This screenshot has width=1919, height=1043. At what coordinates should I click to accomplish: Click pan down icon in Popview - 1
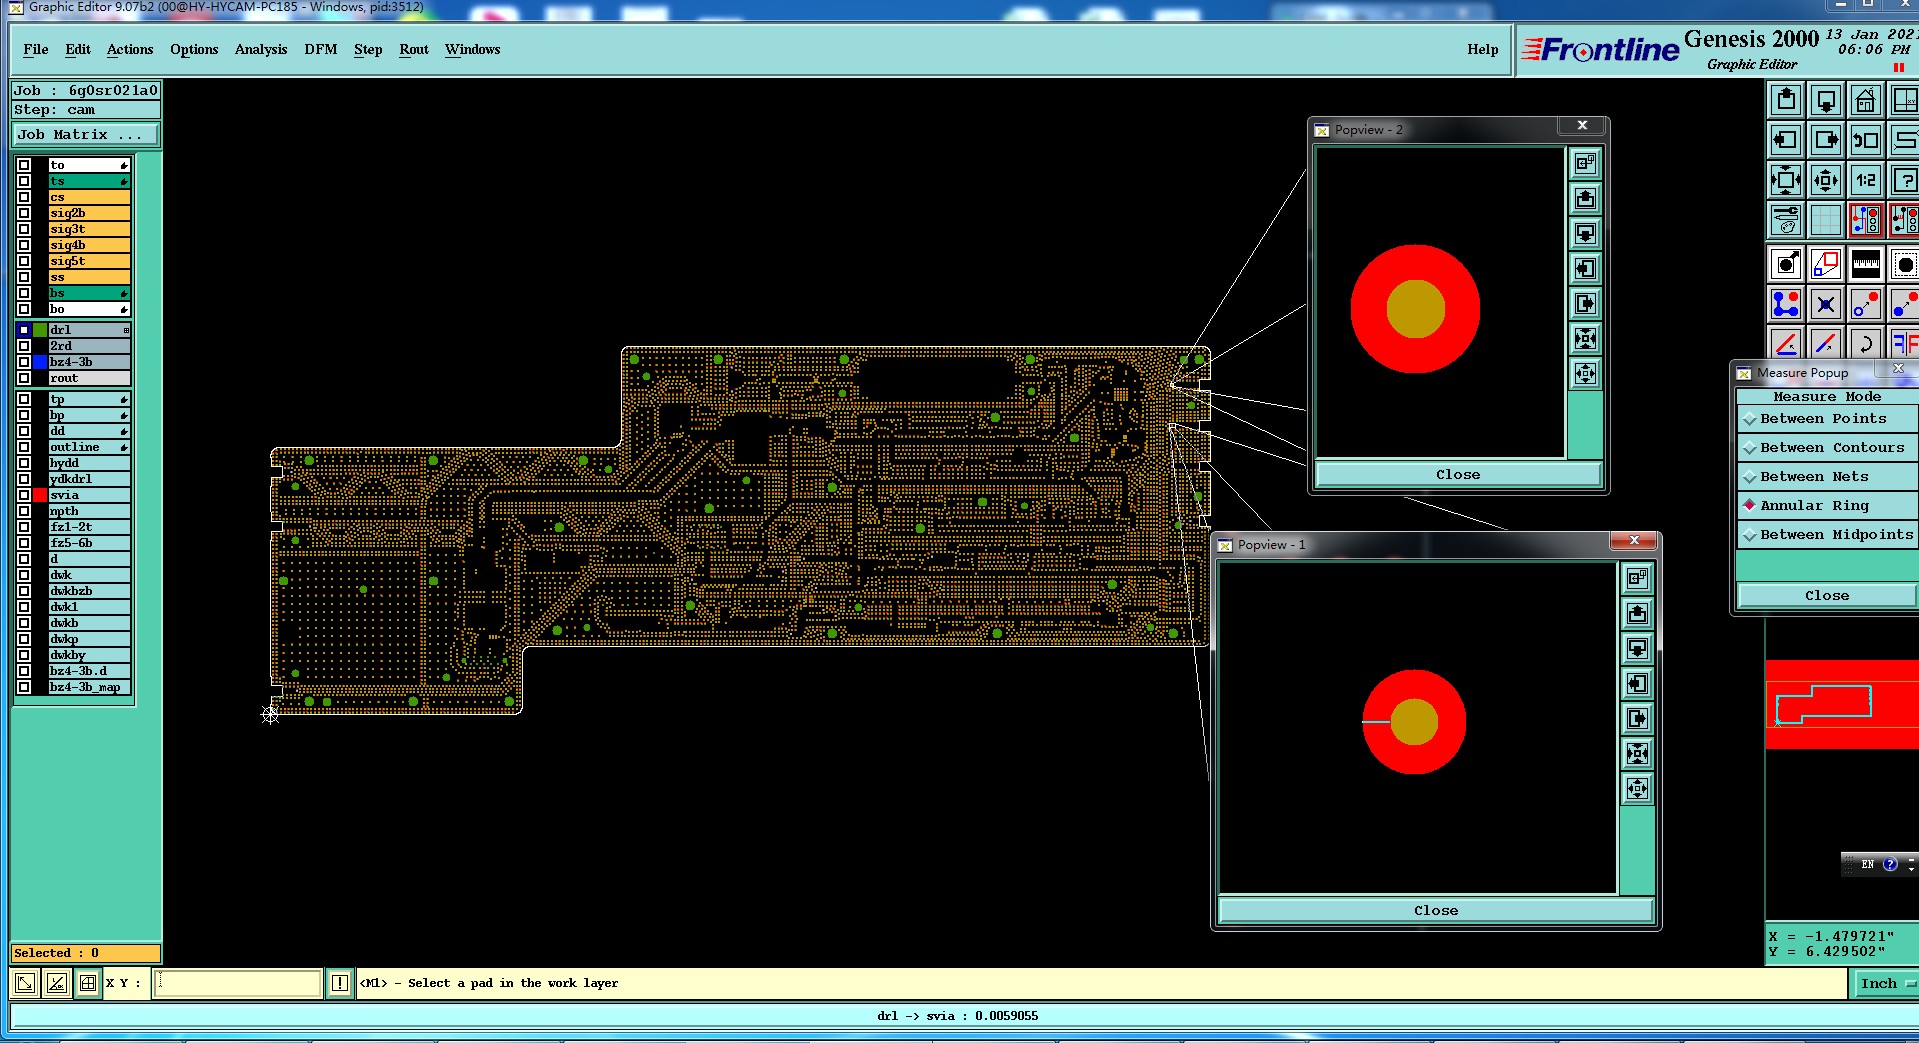point(1637,649)
